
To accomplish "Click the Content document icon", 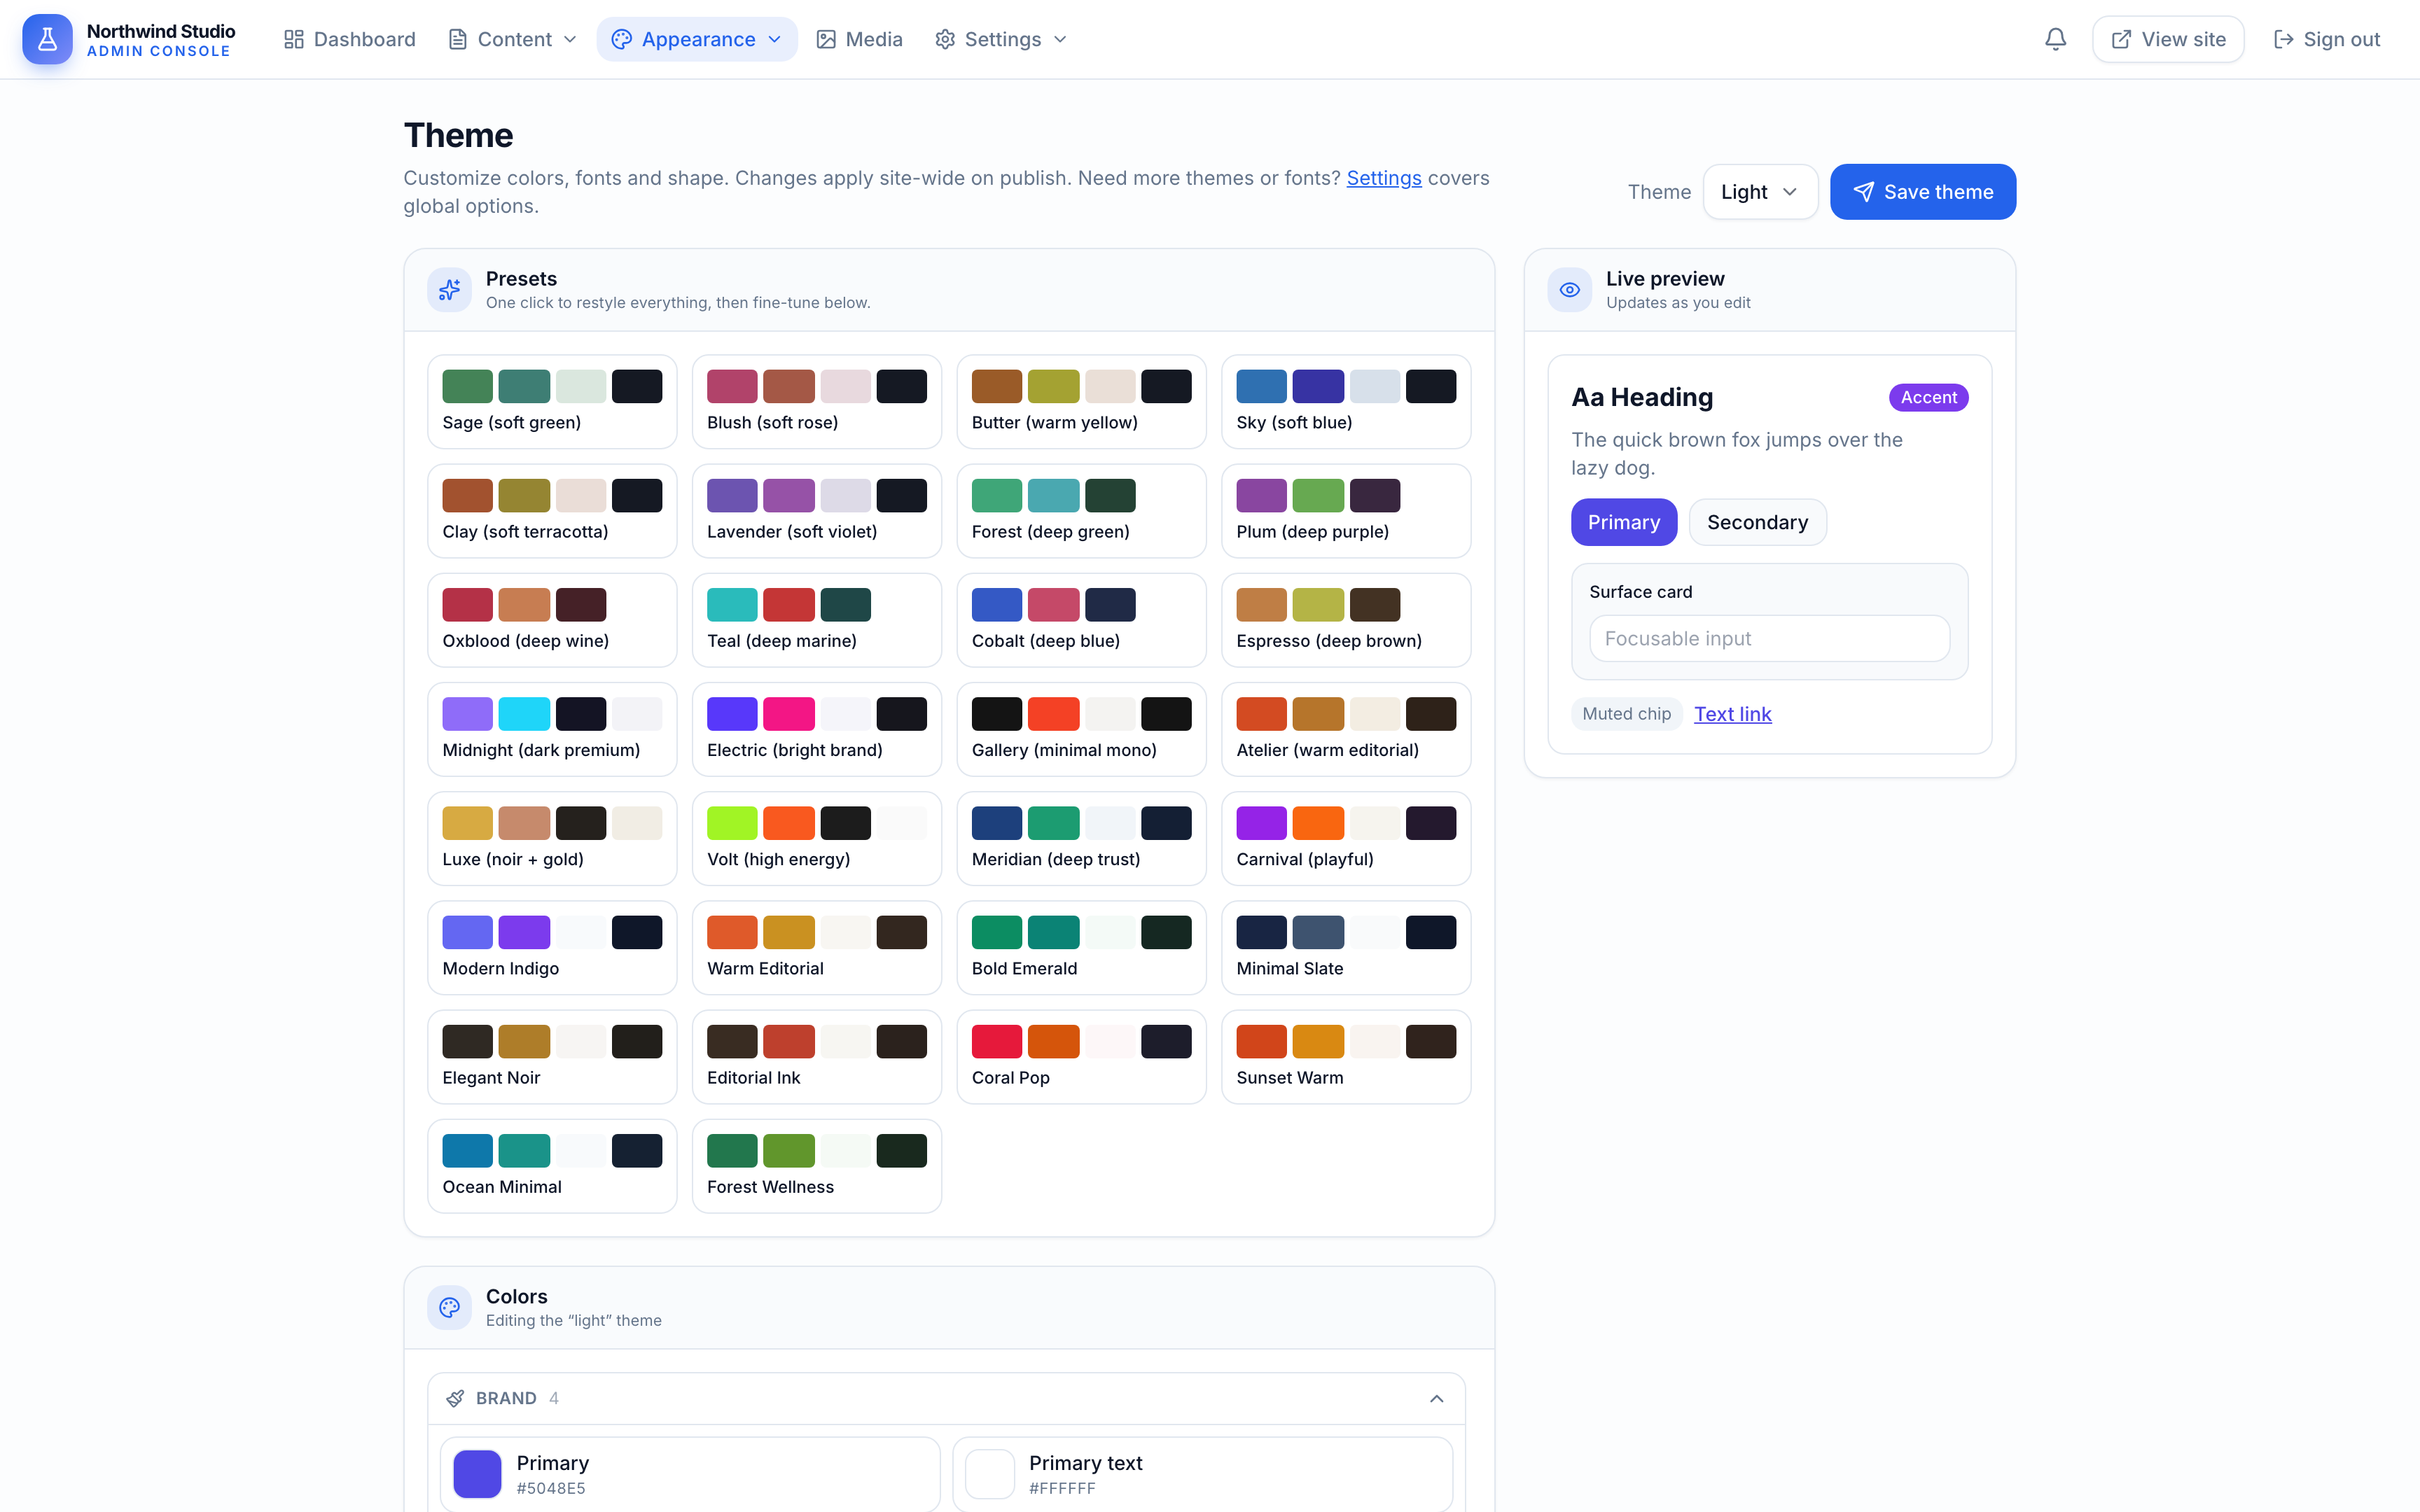I will (x=457, y=39).
